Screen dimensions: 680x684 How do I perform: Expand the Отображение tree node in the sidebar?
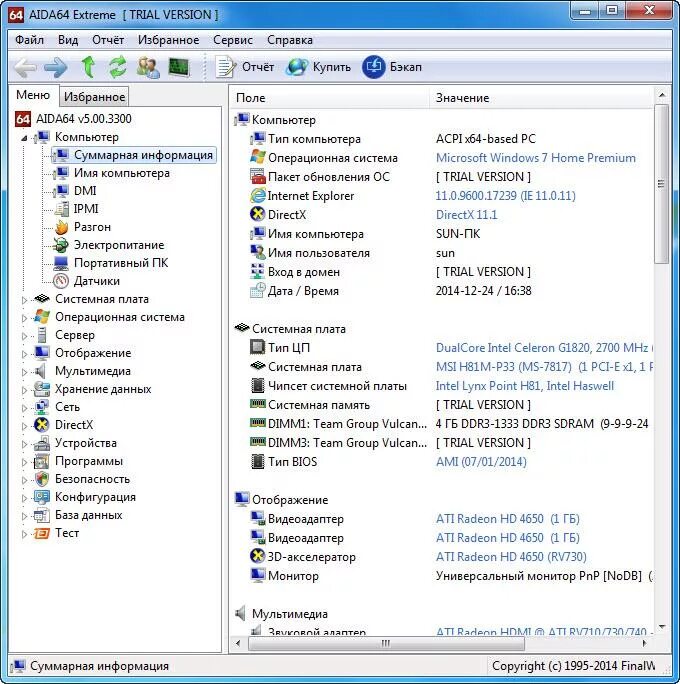(24, 354)
